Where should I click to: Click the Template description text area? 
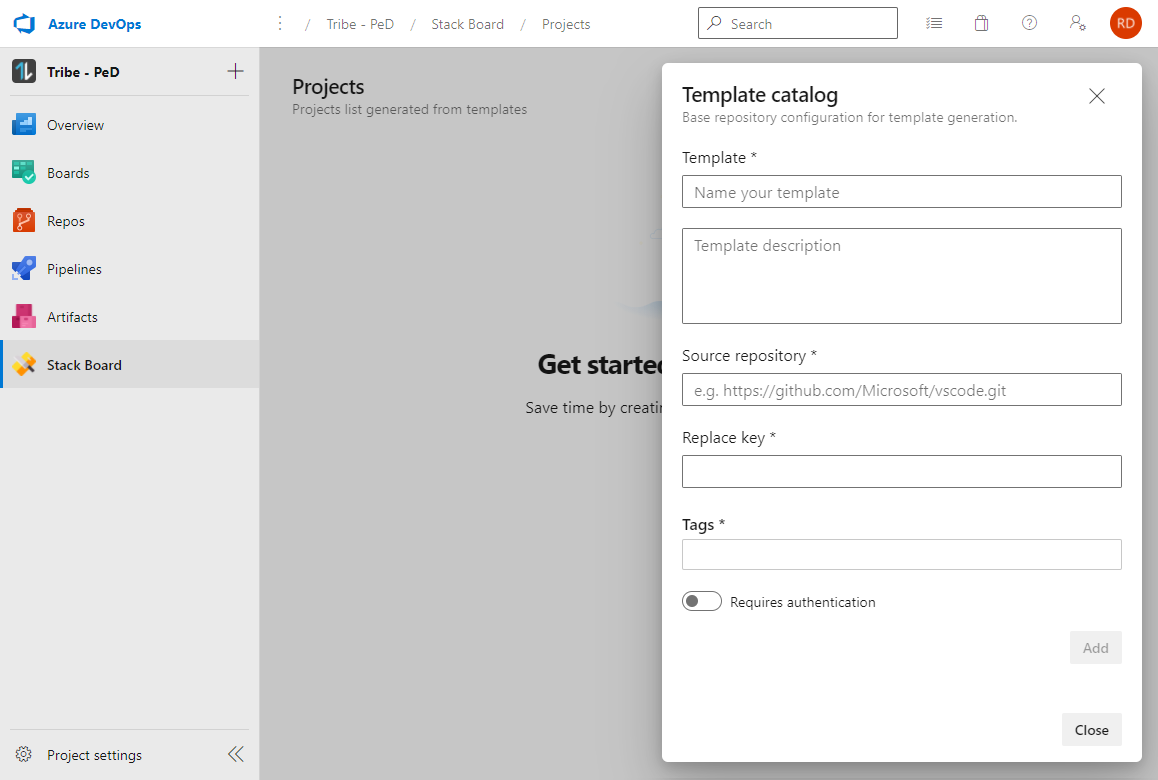(x=902, y=276)
